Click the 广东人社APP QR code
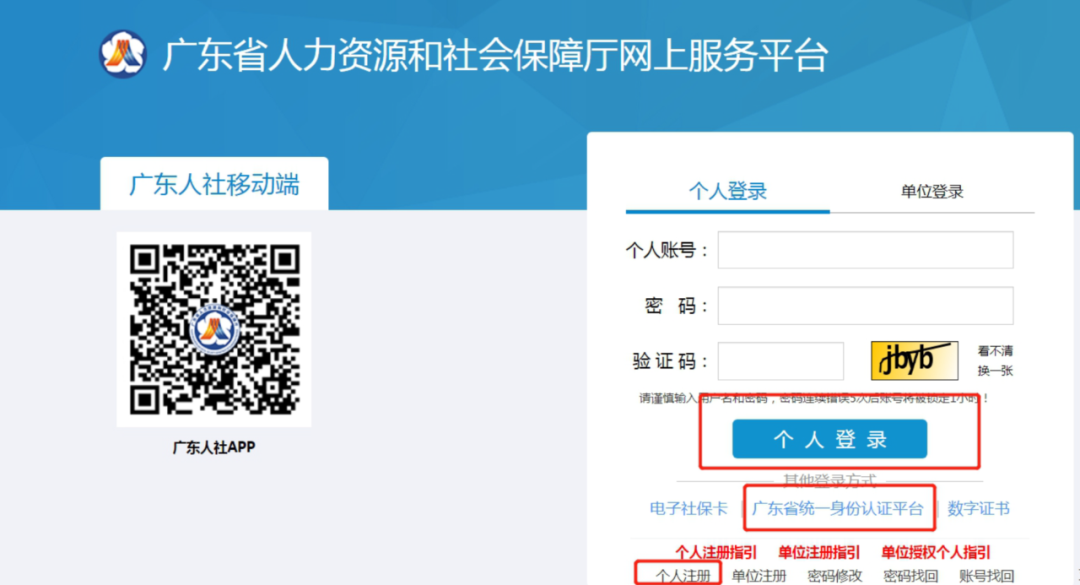The image size is (1080, 585). point(213,331)
